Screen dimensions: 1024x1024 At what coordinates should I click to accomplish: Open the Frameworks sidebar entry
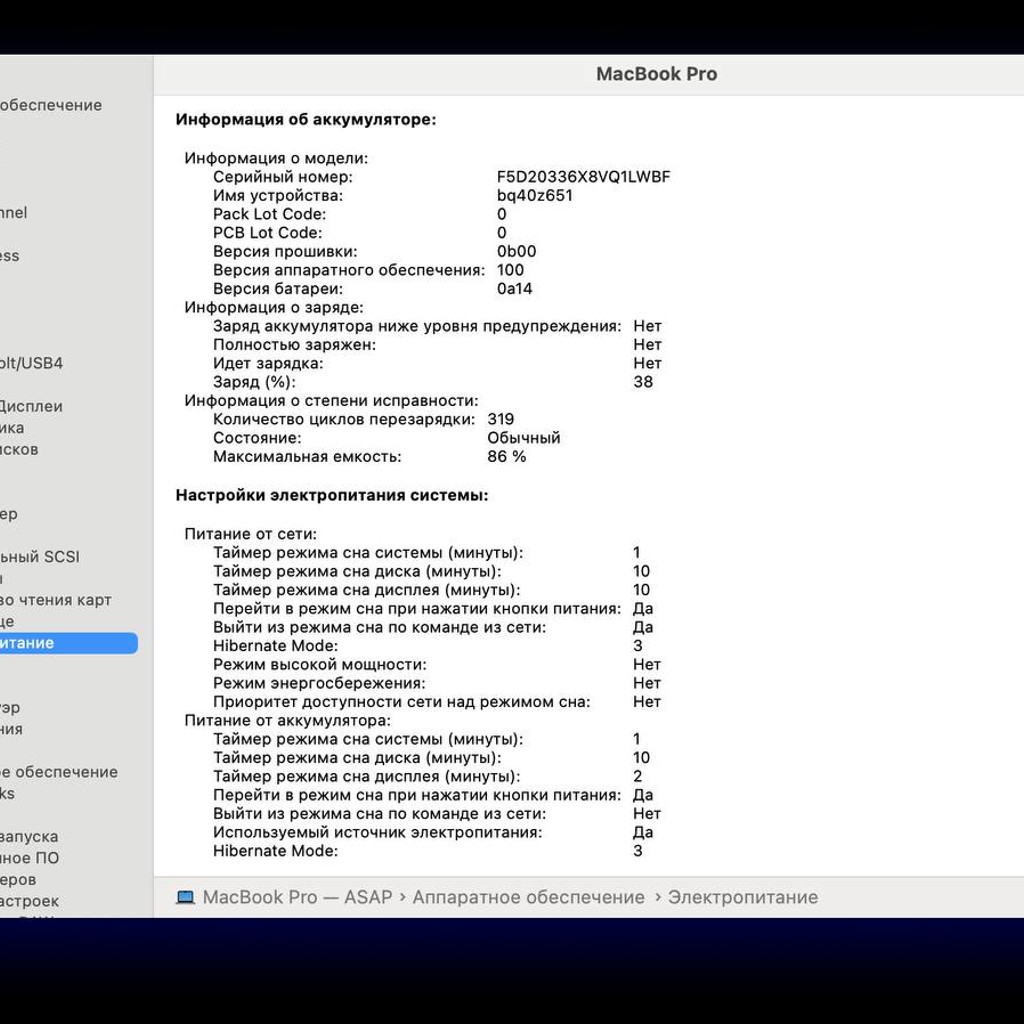pos(7,793)
